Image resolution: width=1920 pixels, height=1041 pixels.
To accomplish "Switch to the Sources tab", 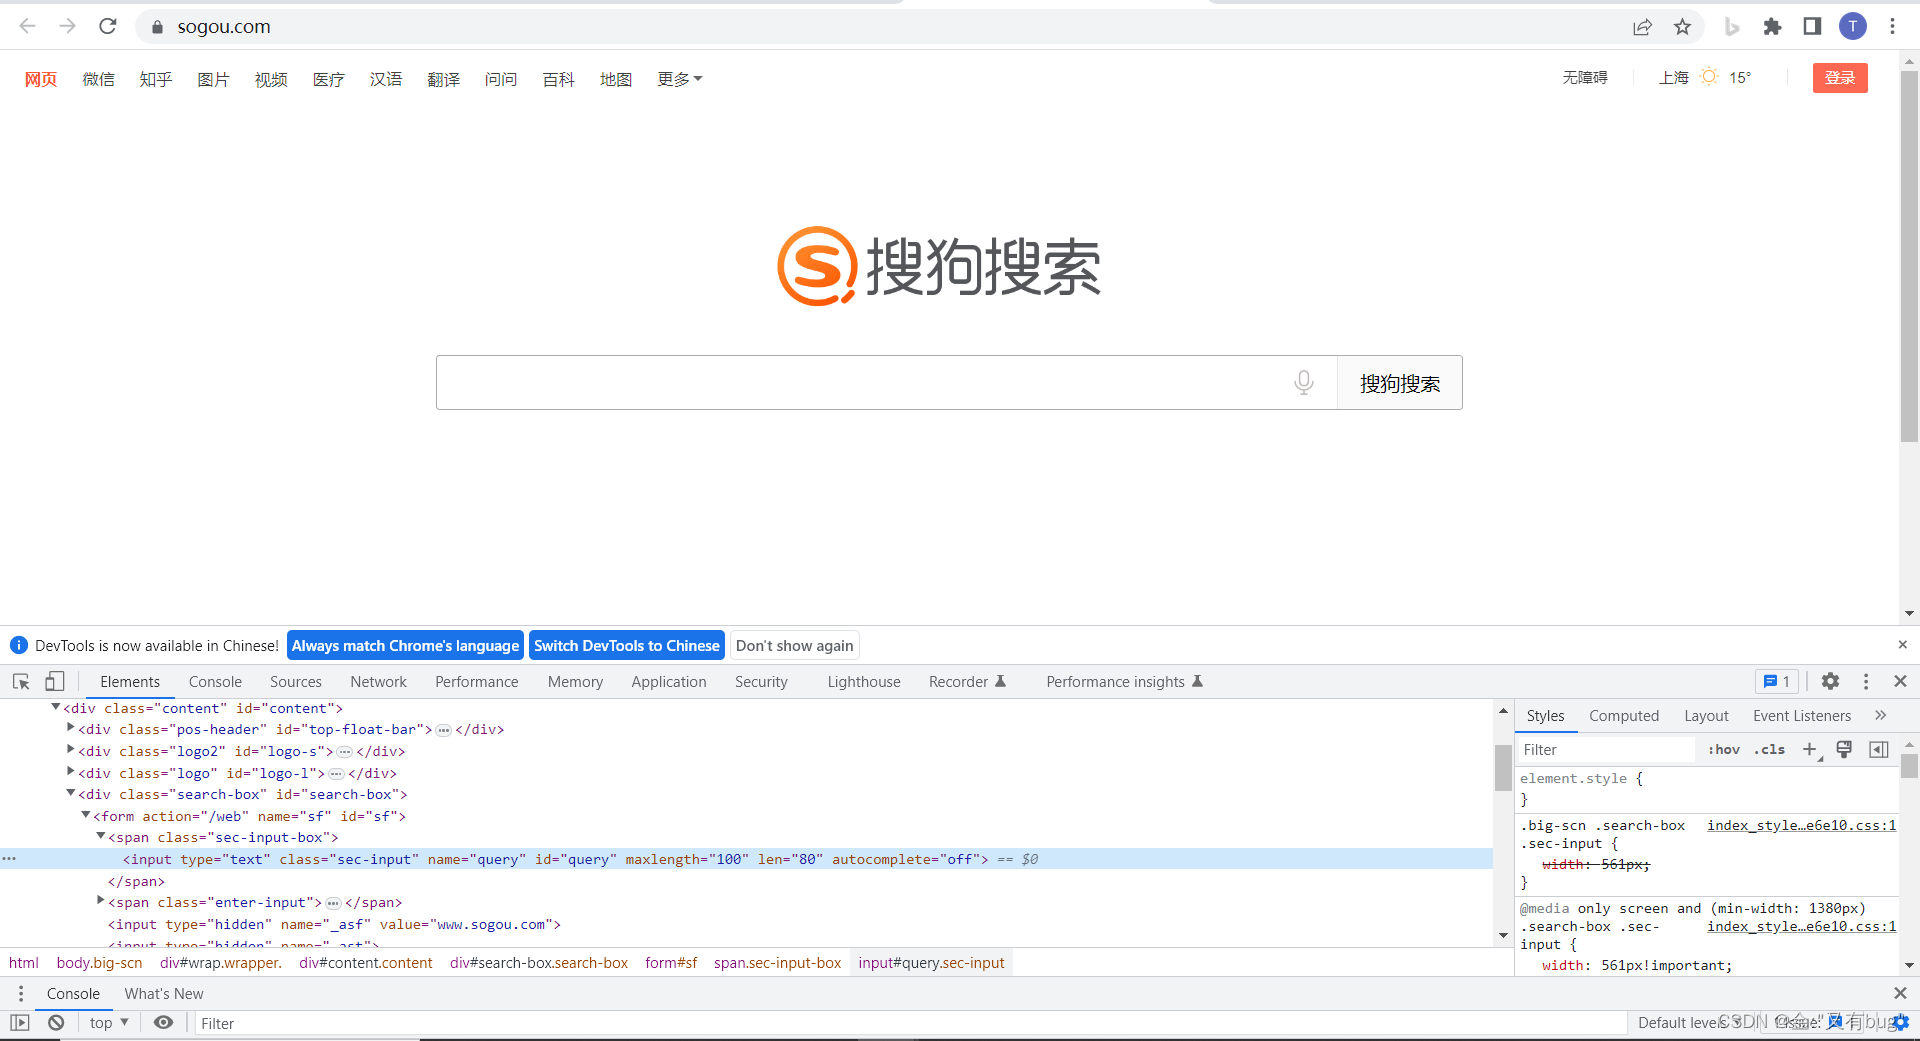I will 296,681.
